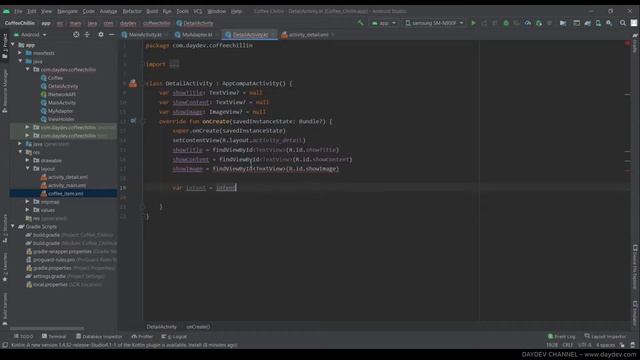Open the Android view selector dropdown
The image size is (640, 360).
(30, 35)
